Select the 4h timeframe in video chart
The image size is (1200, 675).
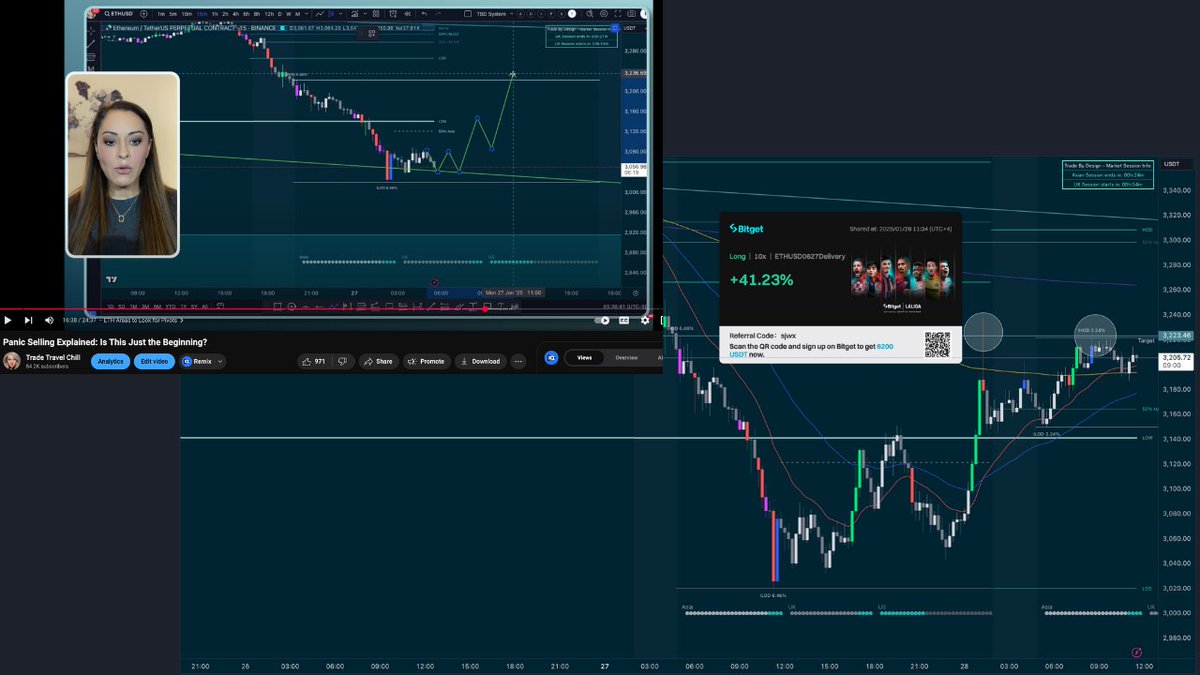[x=235, y=14]
